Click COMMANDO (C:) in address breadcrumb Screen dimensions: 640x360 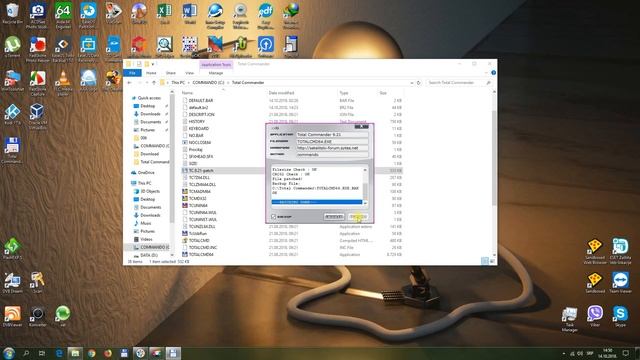pyautogui.click(x=208, y=82)
